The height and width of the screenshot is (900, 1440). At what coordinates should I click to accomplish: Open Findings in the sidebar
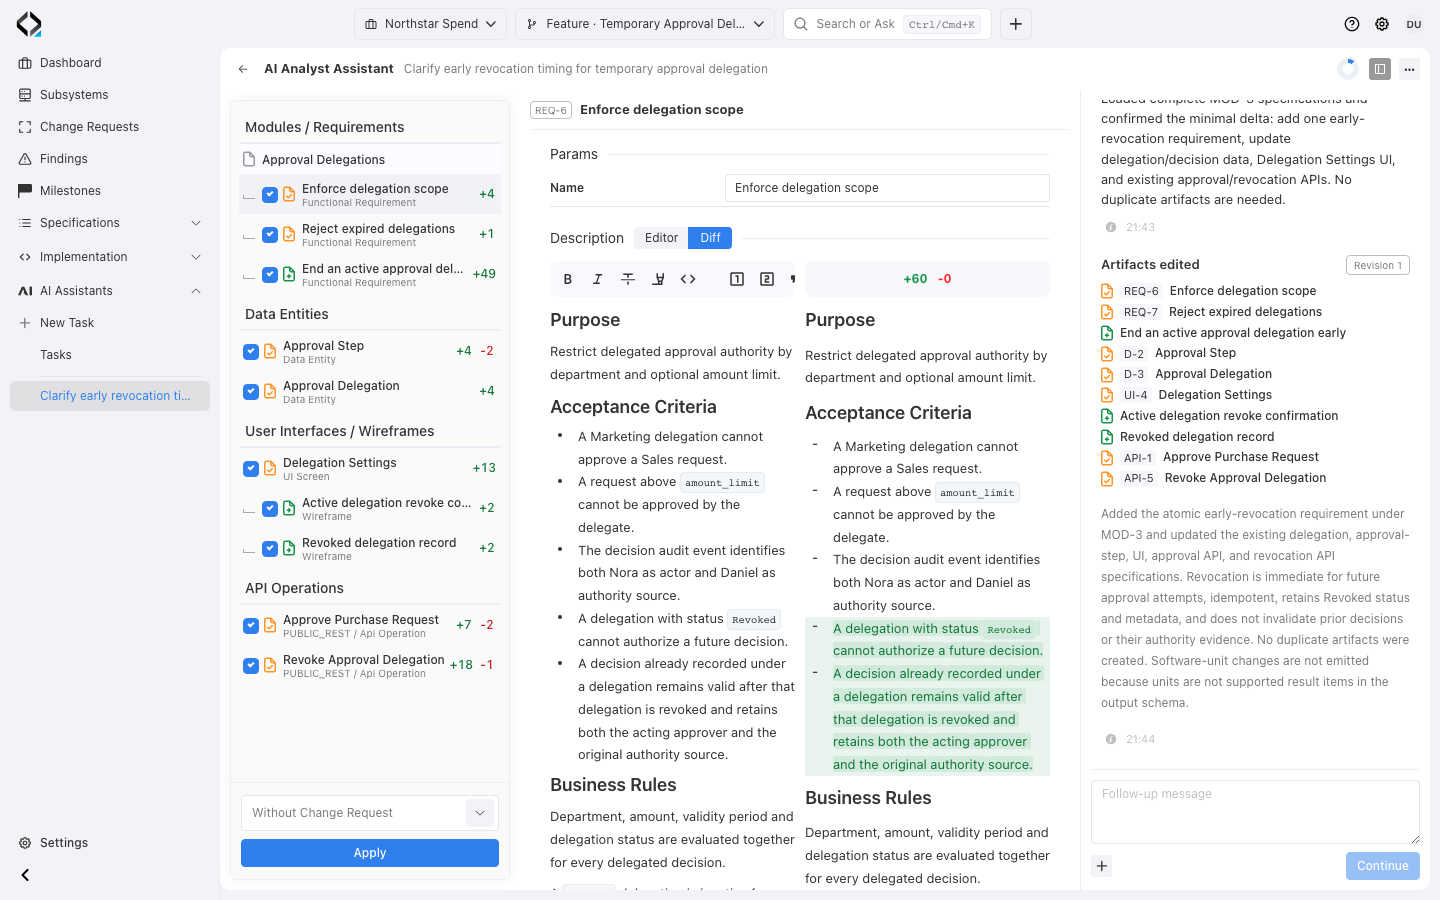point(110,159)
